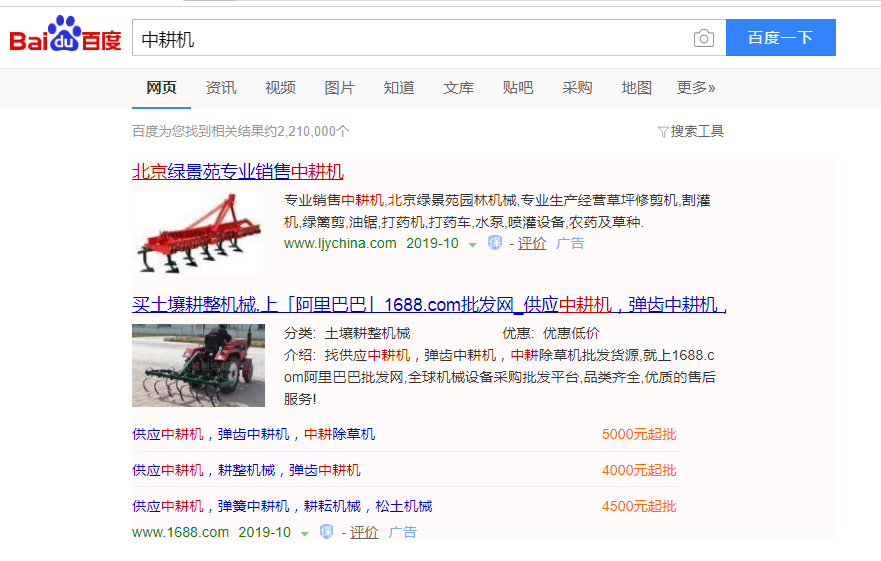881x561 pixels.
Task: Open the 图片 tab
Action: (x=339, y=88)
